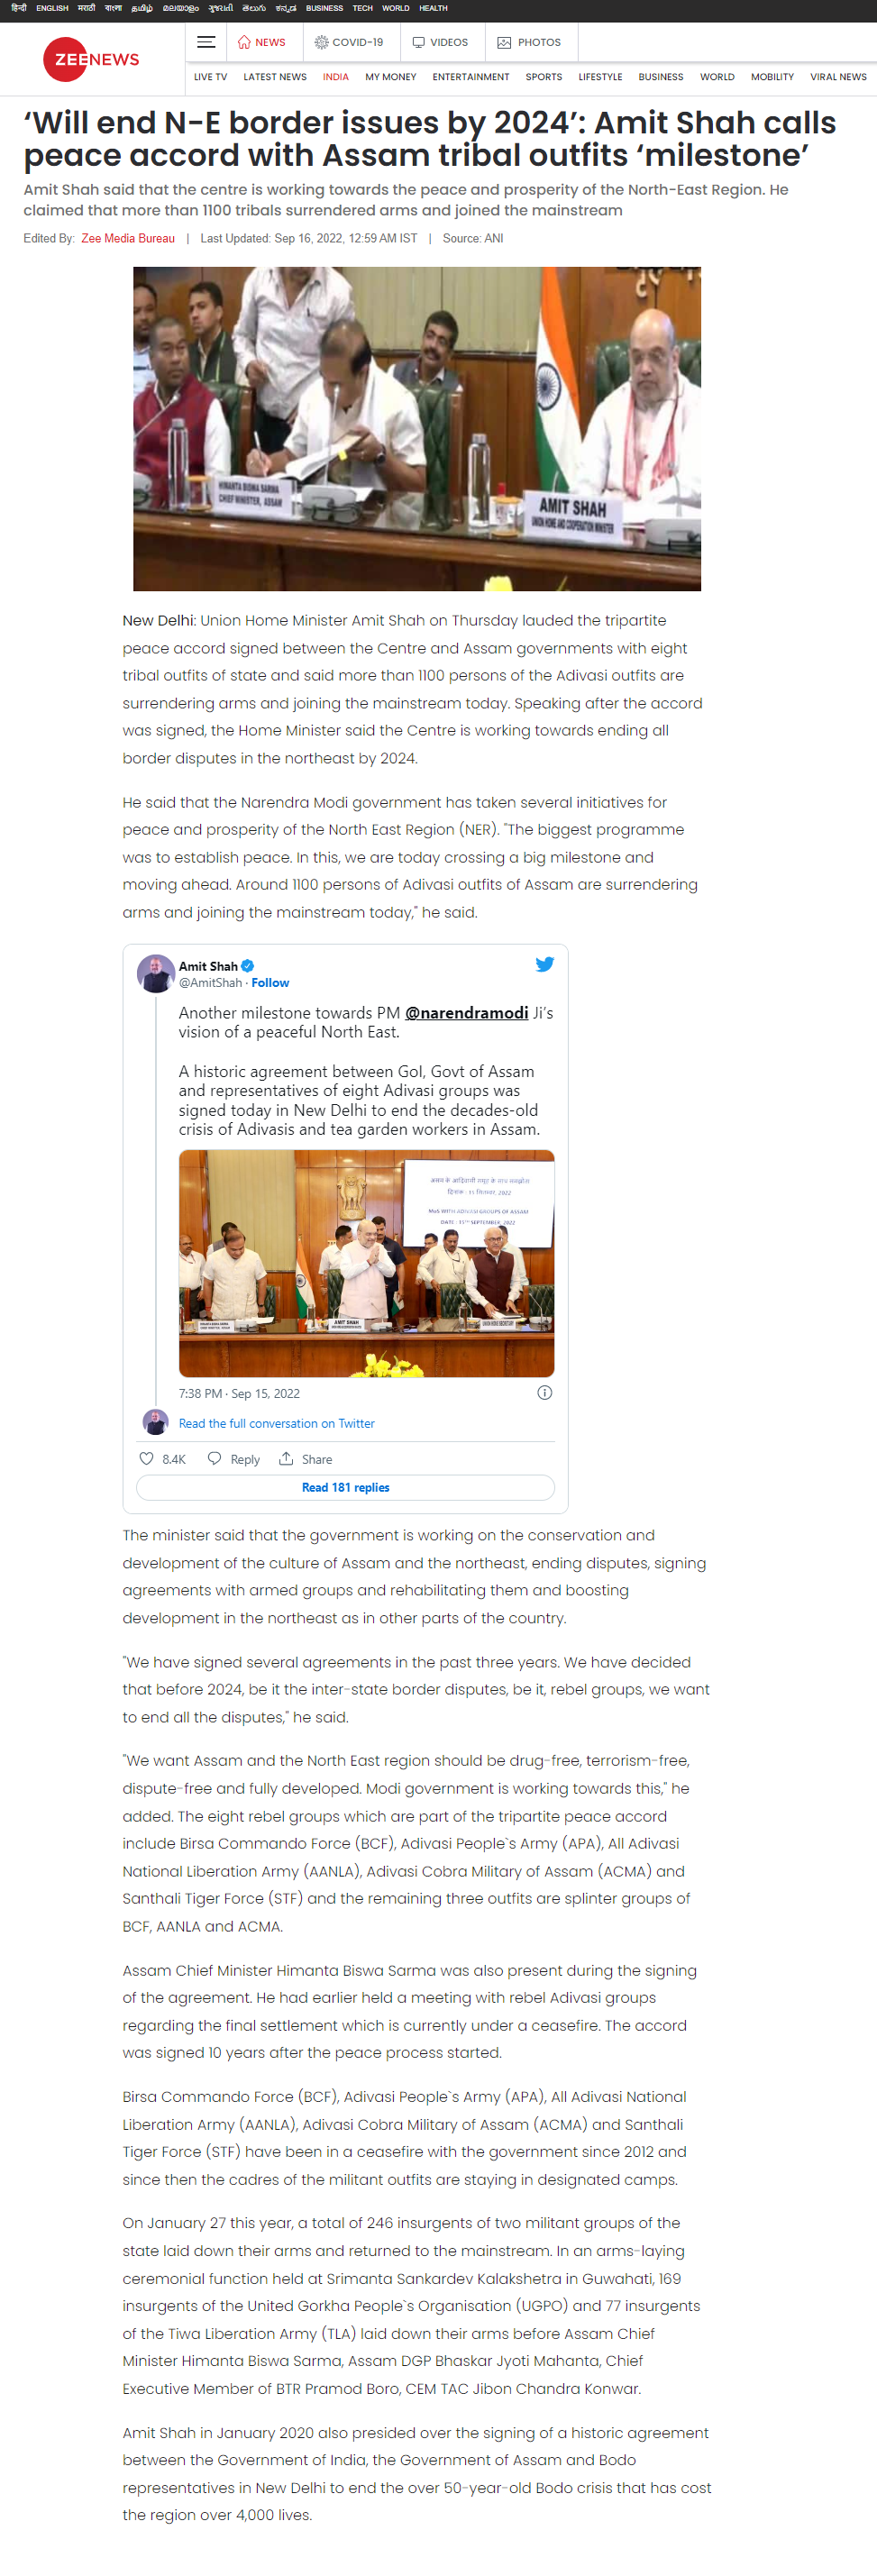This screenshot has height=2576, width=877.
Task: Open the Zee Media Bureau author link
Action: click(128, 238)
